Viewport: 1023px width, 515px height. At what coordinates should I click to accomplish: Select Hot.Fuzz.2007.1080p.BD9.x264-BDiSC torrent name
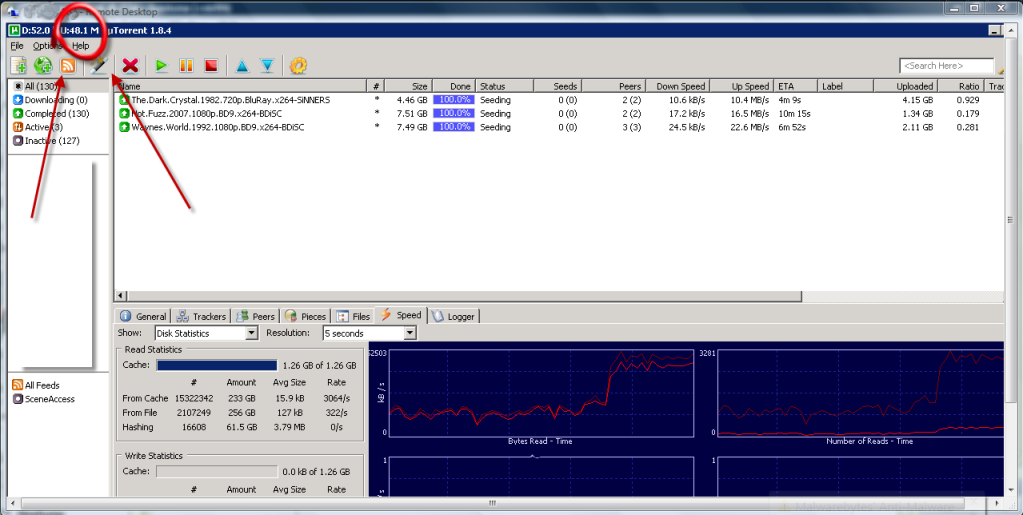click(x=206, y=114)
